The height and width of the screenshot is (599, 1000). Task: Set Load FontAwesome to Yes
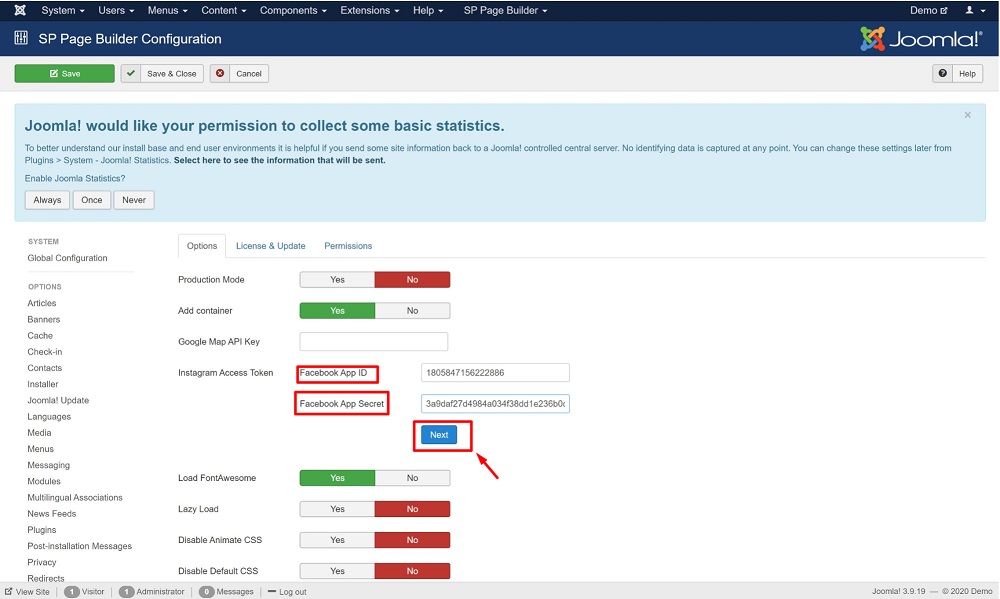click(337, 478)
